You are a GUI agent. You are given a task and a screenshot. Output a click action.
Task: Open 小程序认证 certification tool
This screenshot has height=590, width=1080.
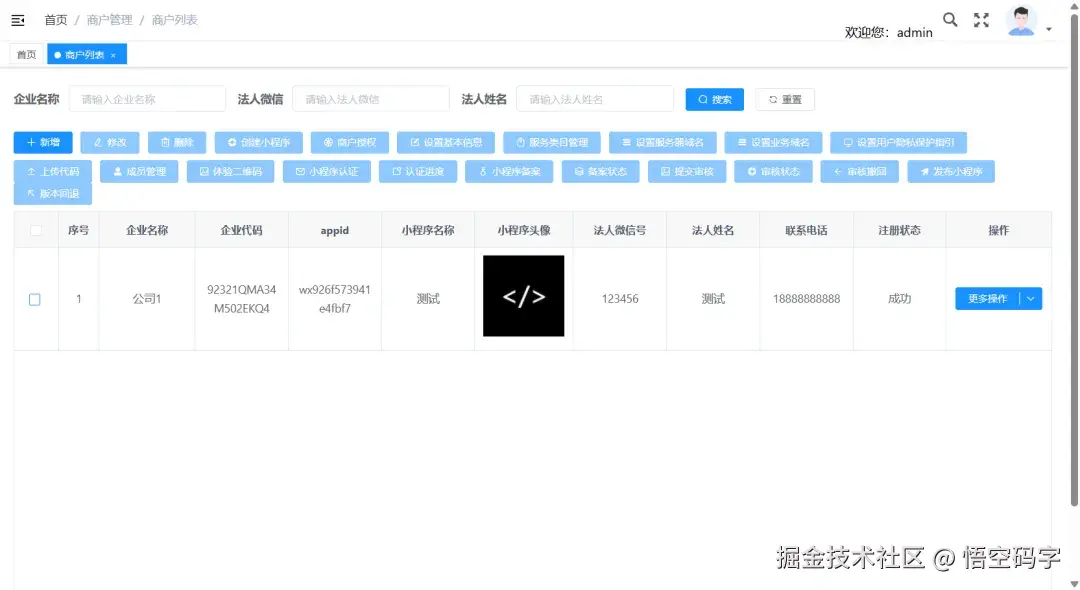point(325,171)
